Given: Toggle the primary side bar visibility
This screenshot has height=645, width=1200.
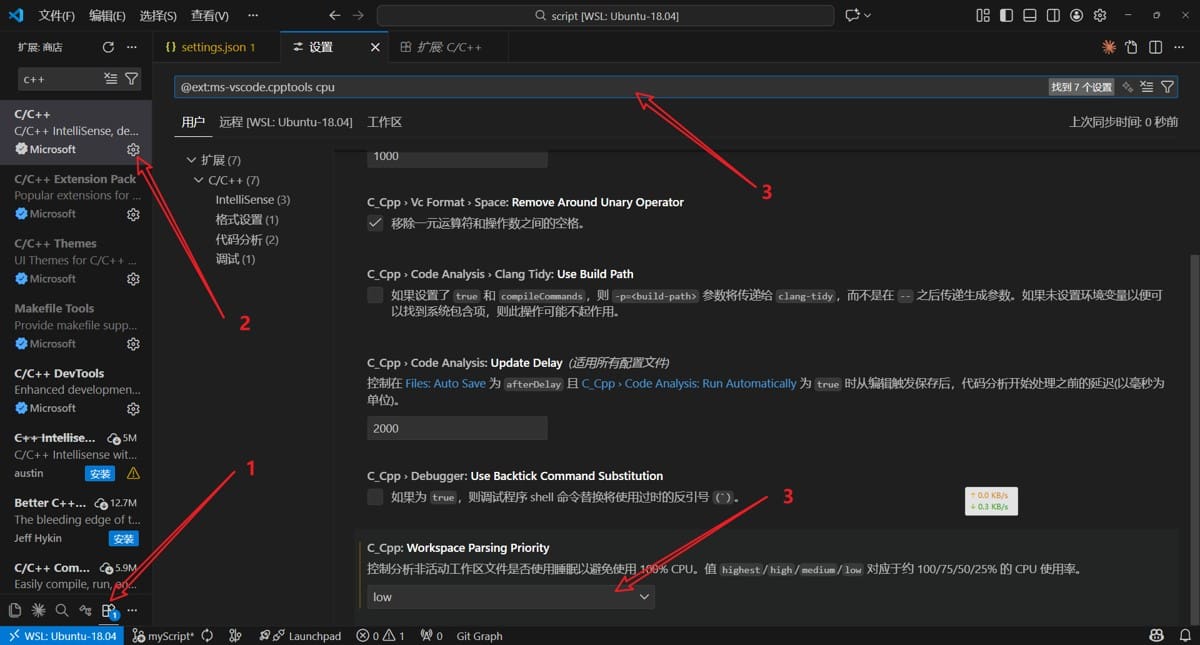Looking at the screenshot, I should [x=1006, y=16].
